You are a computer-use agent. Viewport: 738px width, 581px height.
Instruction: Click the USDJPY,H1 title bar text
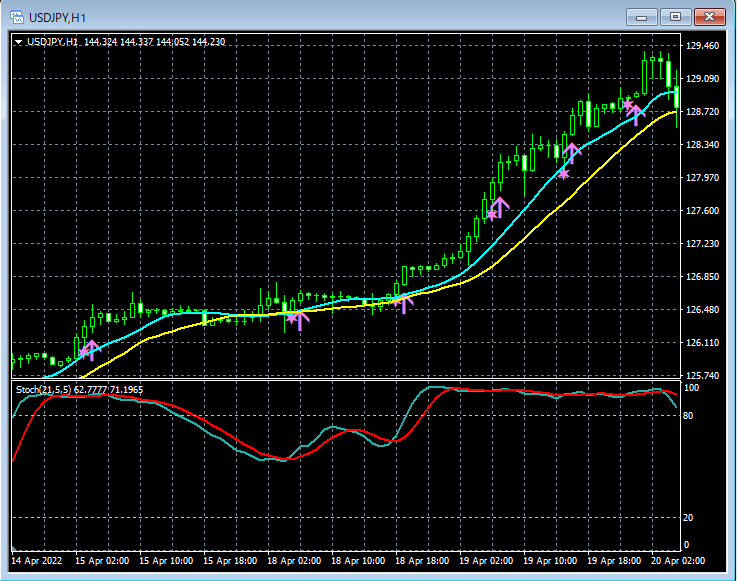click(x=57, y=18)
